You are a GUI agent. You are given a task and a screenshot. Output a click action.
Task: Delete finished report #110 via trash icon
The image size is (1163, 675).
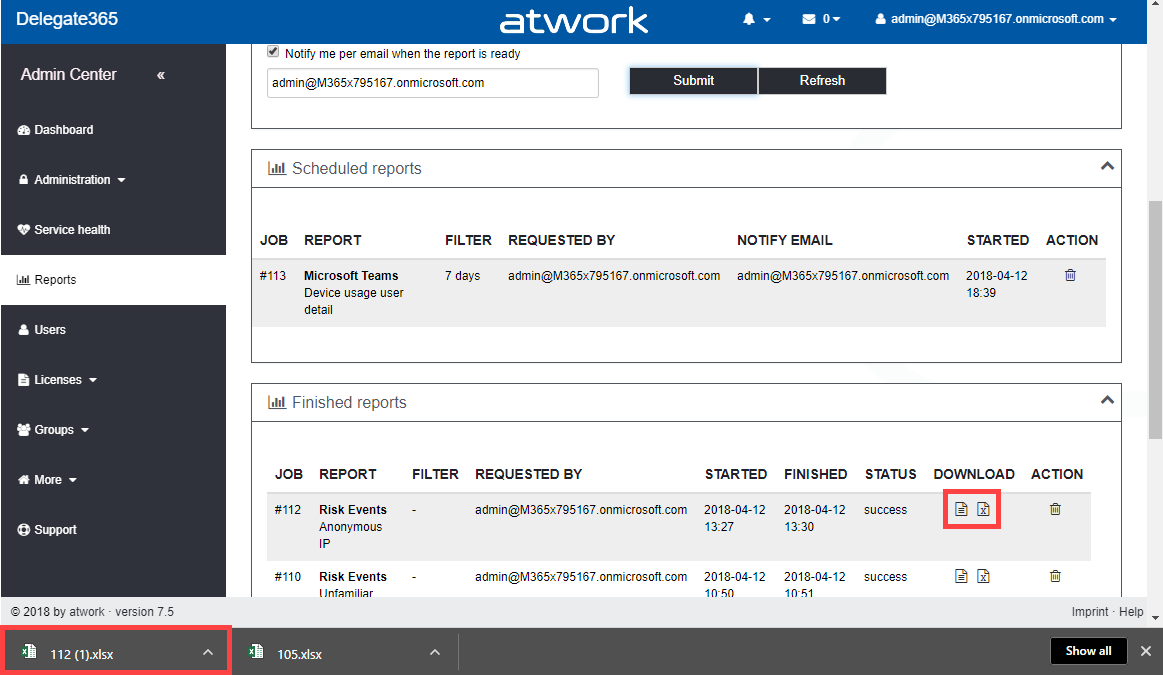[1055, 576]
